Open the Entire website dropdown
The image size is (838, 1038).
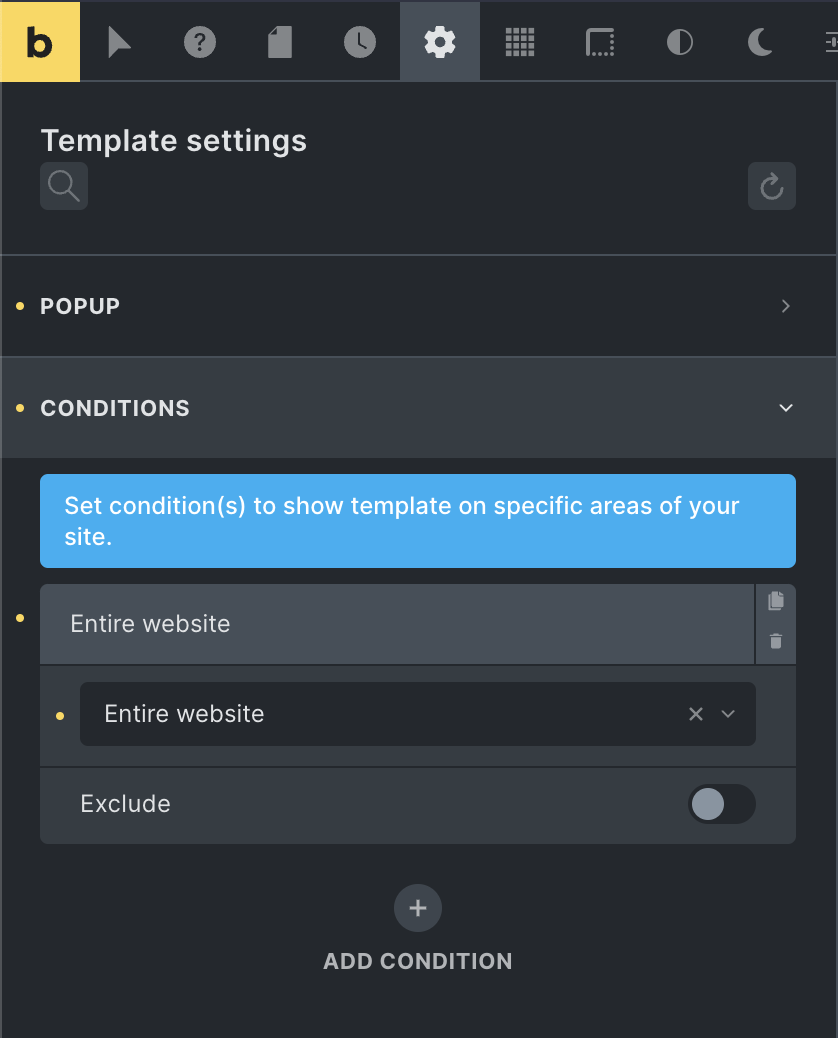(x=728, y=714)
